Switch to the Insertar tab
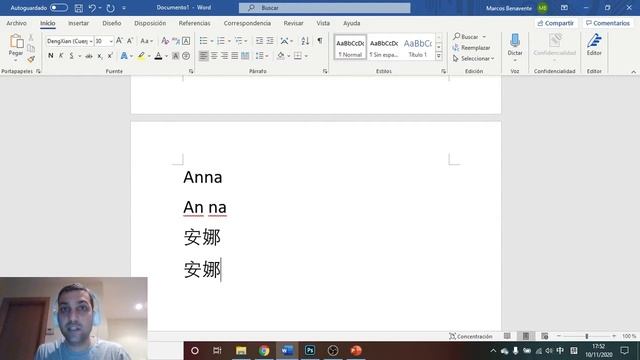The height and width of the screenshot is (360, 640). [x=78, y=23]
